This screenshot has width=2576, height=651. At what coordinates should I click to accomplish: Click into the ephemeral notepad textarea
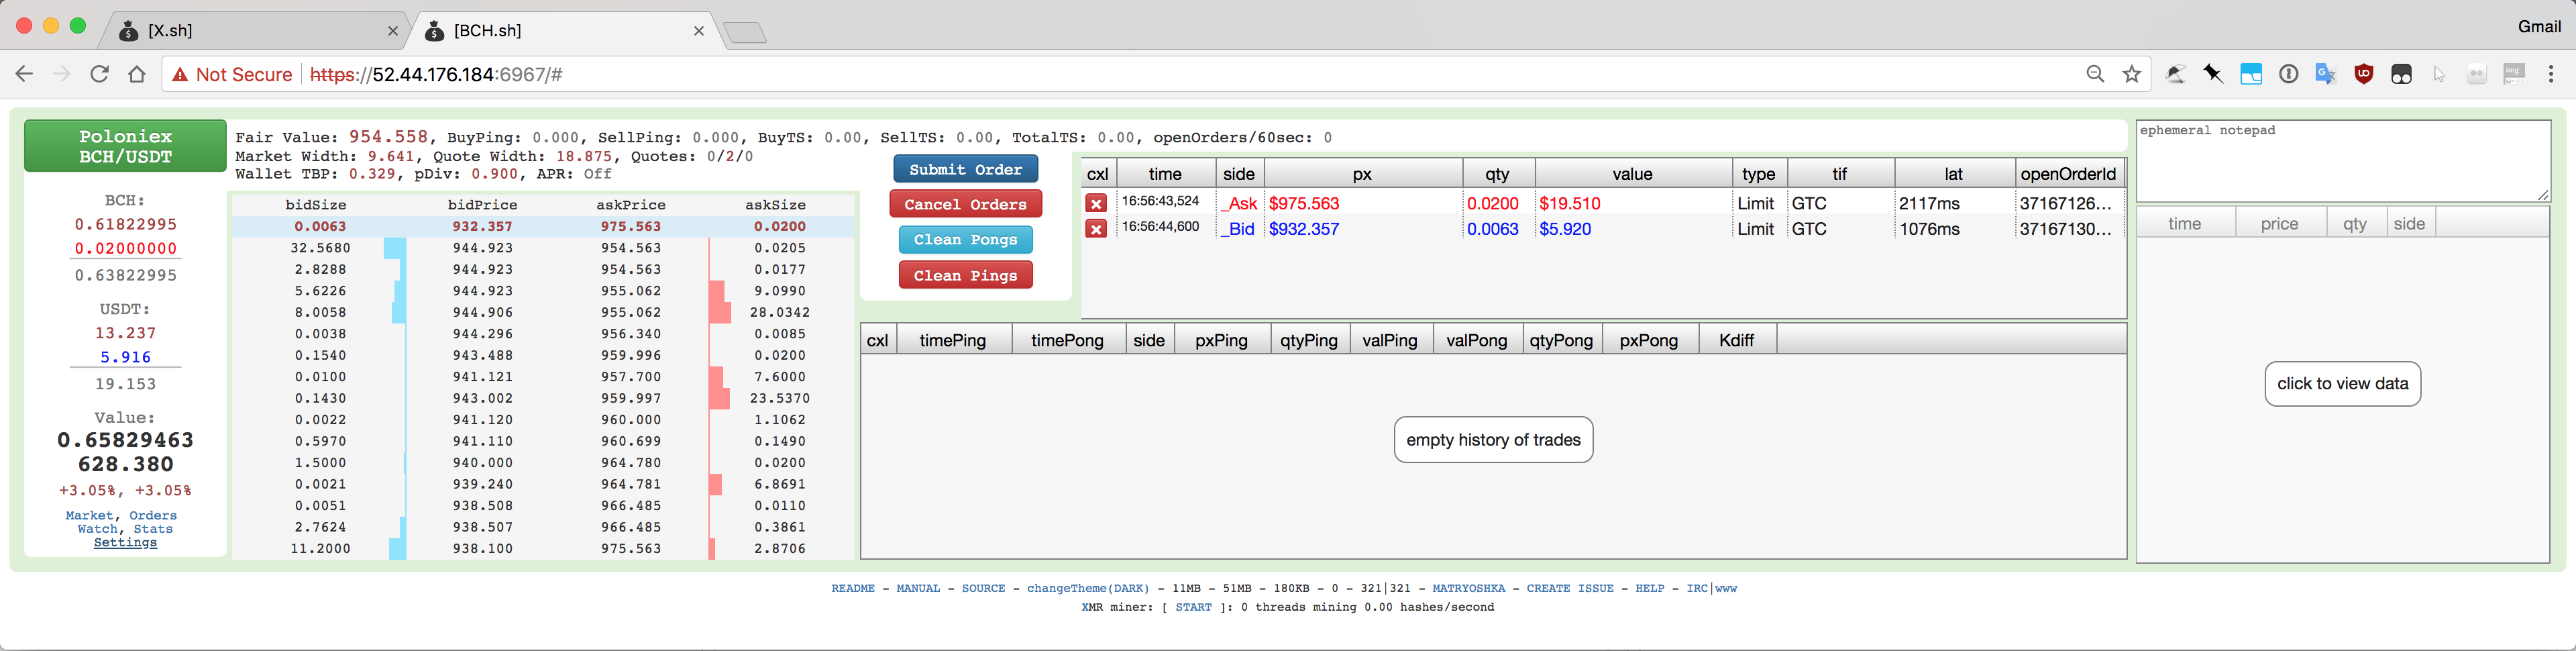[2343, 161]
